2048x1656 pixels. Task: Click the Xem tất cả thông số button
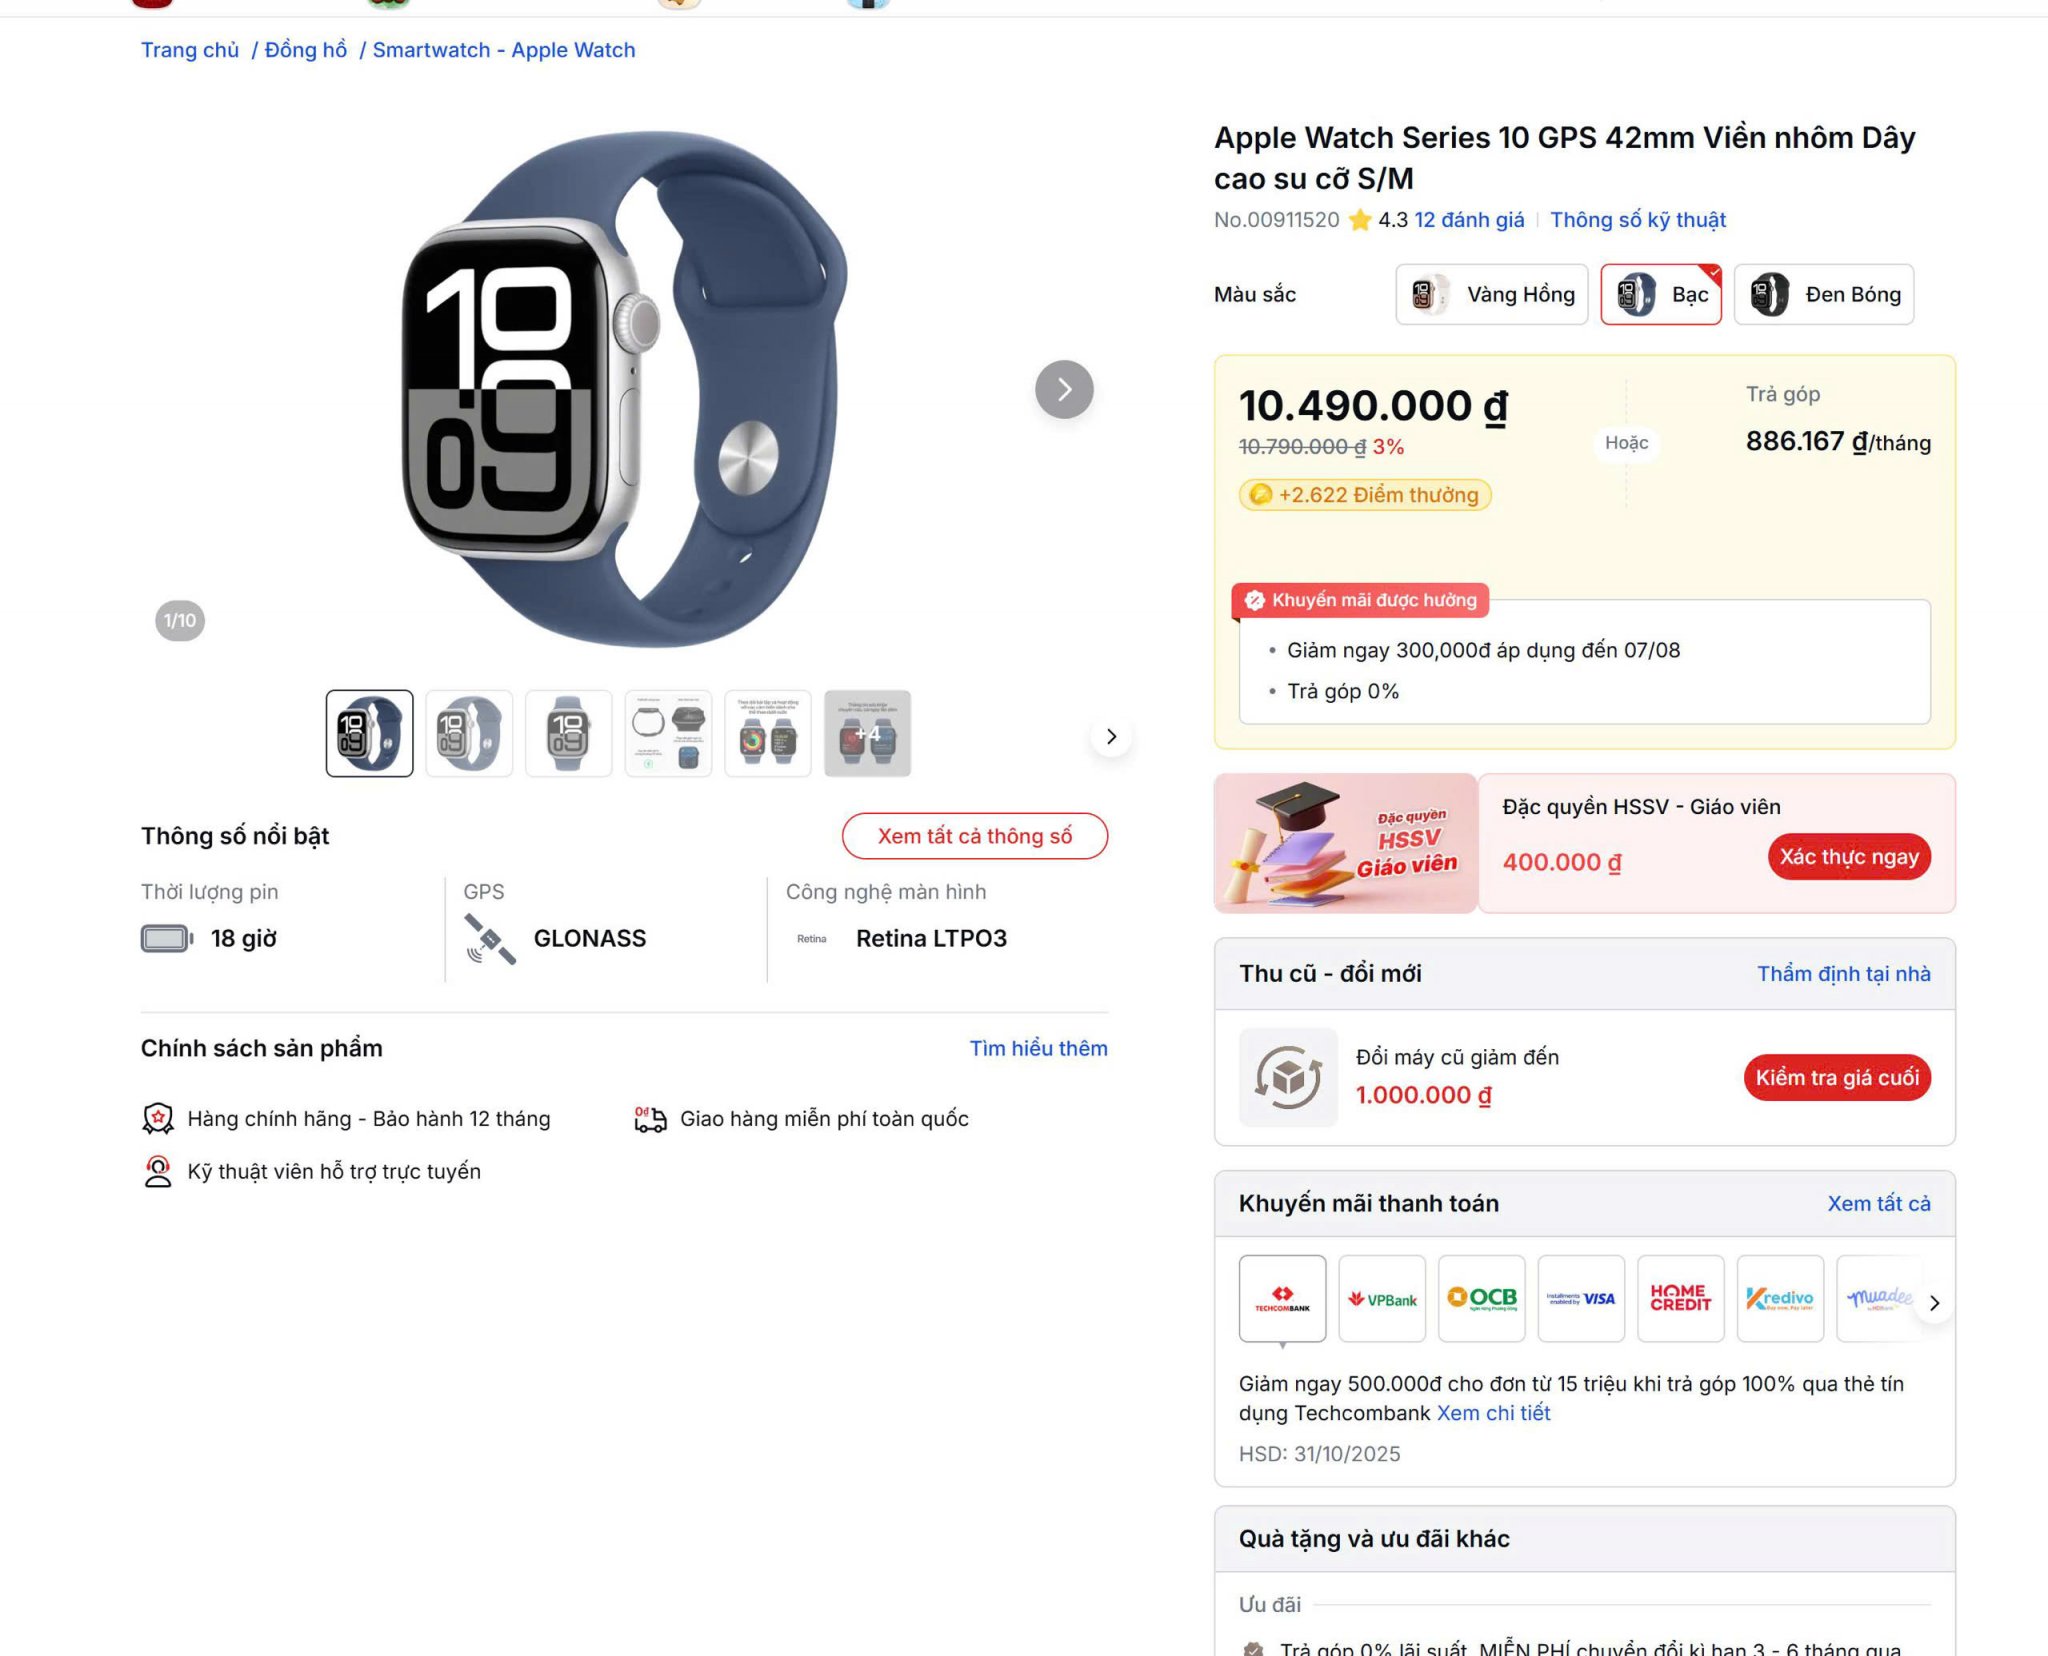pyautogui.click(x=975, y=836)
